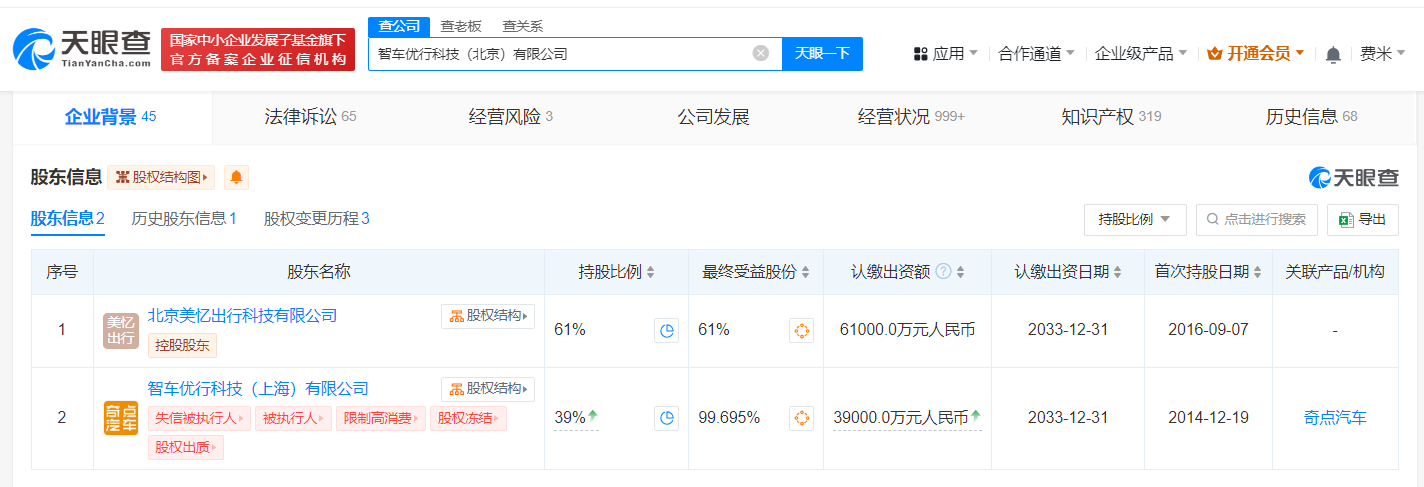1424x487 pixels.
Task: Open the 北京美亿出行科技有限公司 link
Action: (x=243, y=316)
